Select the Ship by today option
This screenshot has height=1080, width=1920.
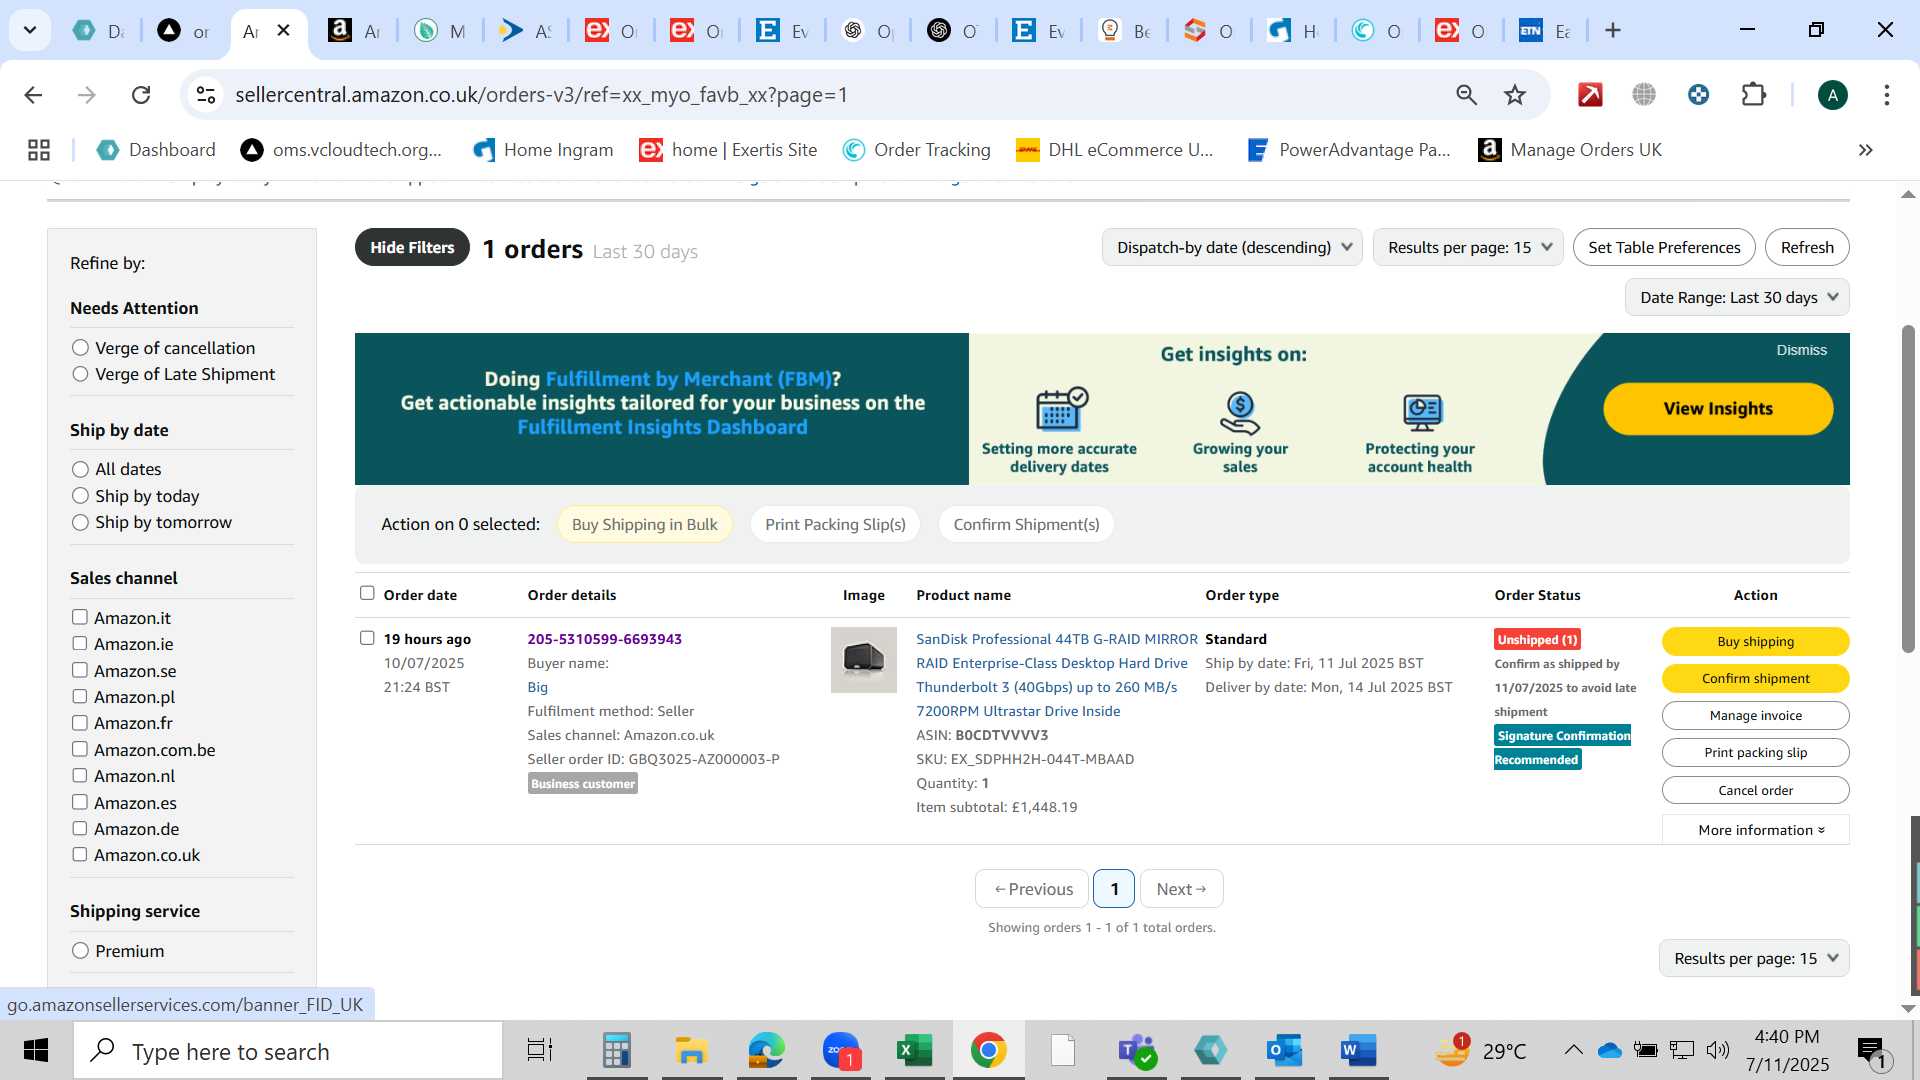pyautogui.click(x=80, y=496)
